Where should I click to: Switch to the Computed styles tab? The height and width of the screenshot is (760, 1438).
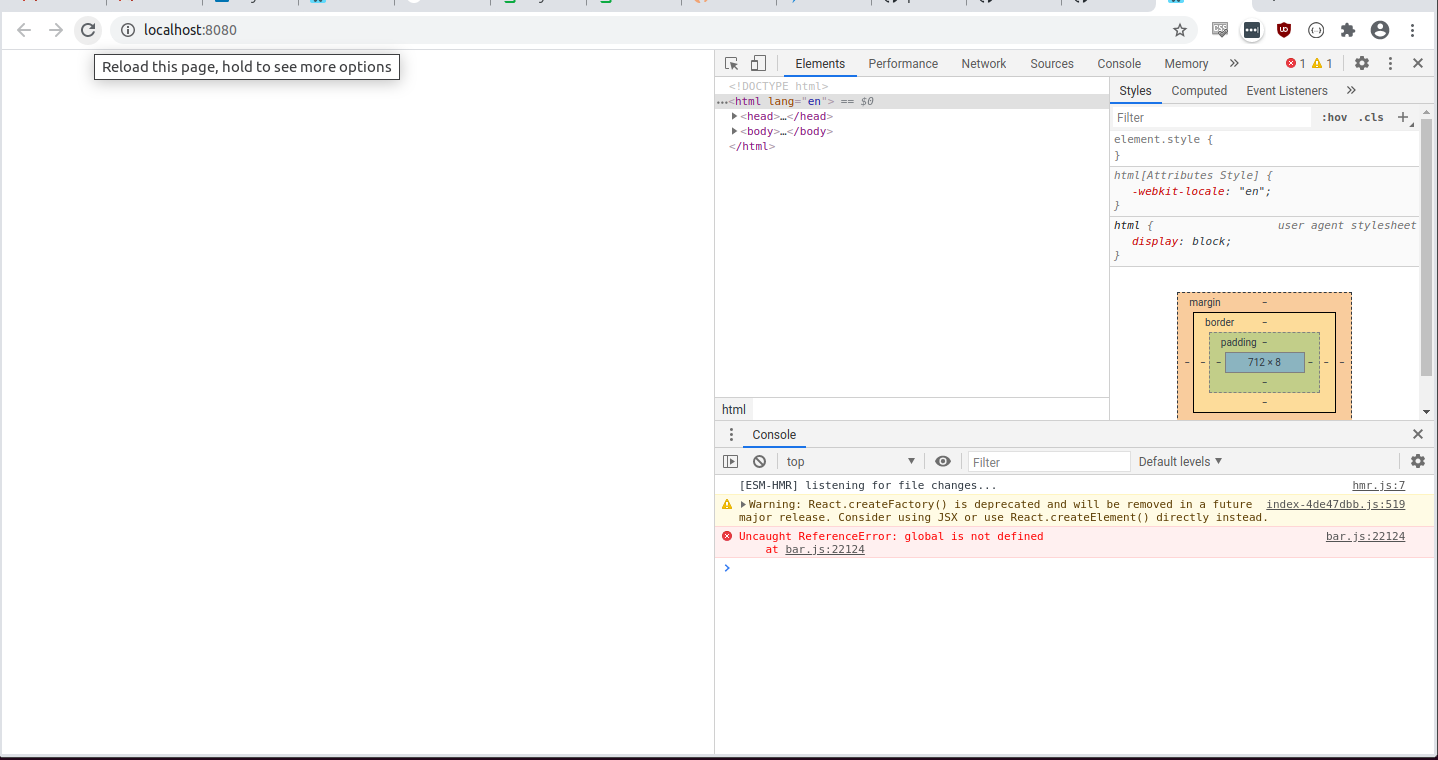click(1198, 90)
